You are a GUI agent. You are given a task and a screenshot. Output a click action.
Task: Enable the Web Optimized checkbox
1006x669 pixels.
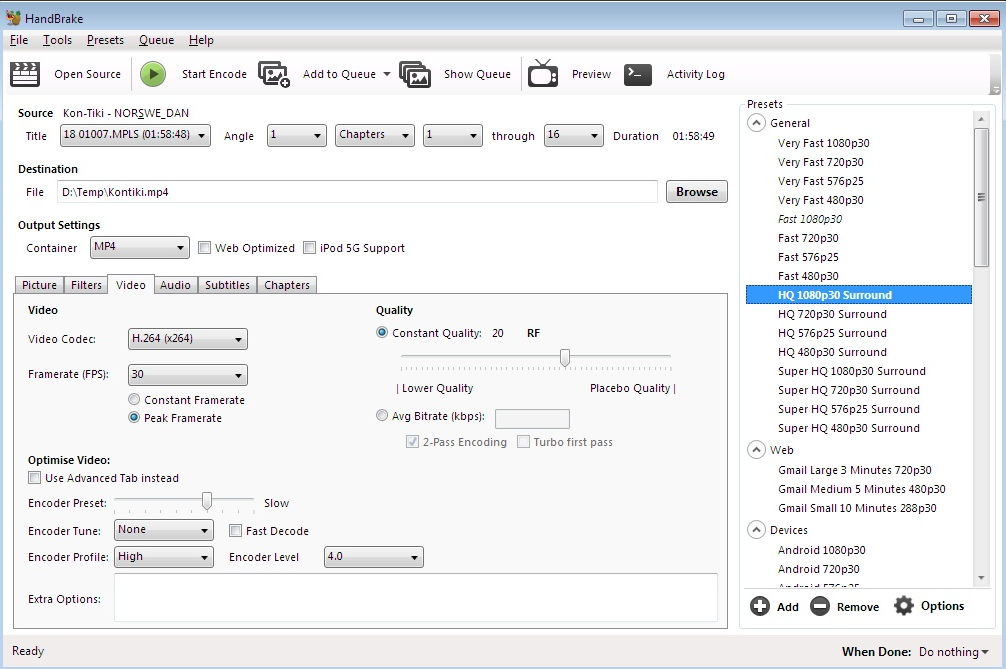tap(205, 248)
